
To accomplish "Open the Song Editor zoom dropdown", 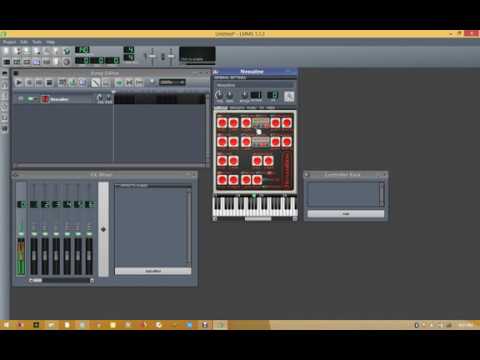I will click(x=172, y=82).
